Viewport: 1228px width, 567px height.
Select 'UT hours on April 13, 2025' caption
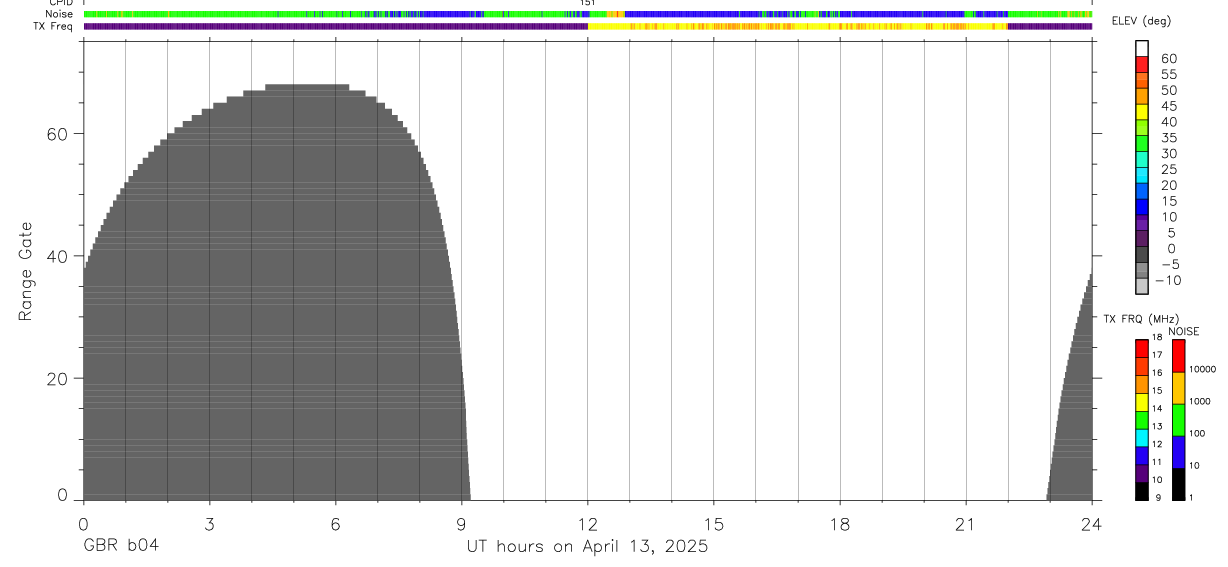pyautogui.click(x=587, y=546)
